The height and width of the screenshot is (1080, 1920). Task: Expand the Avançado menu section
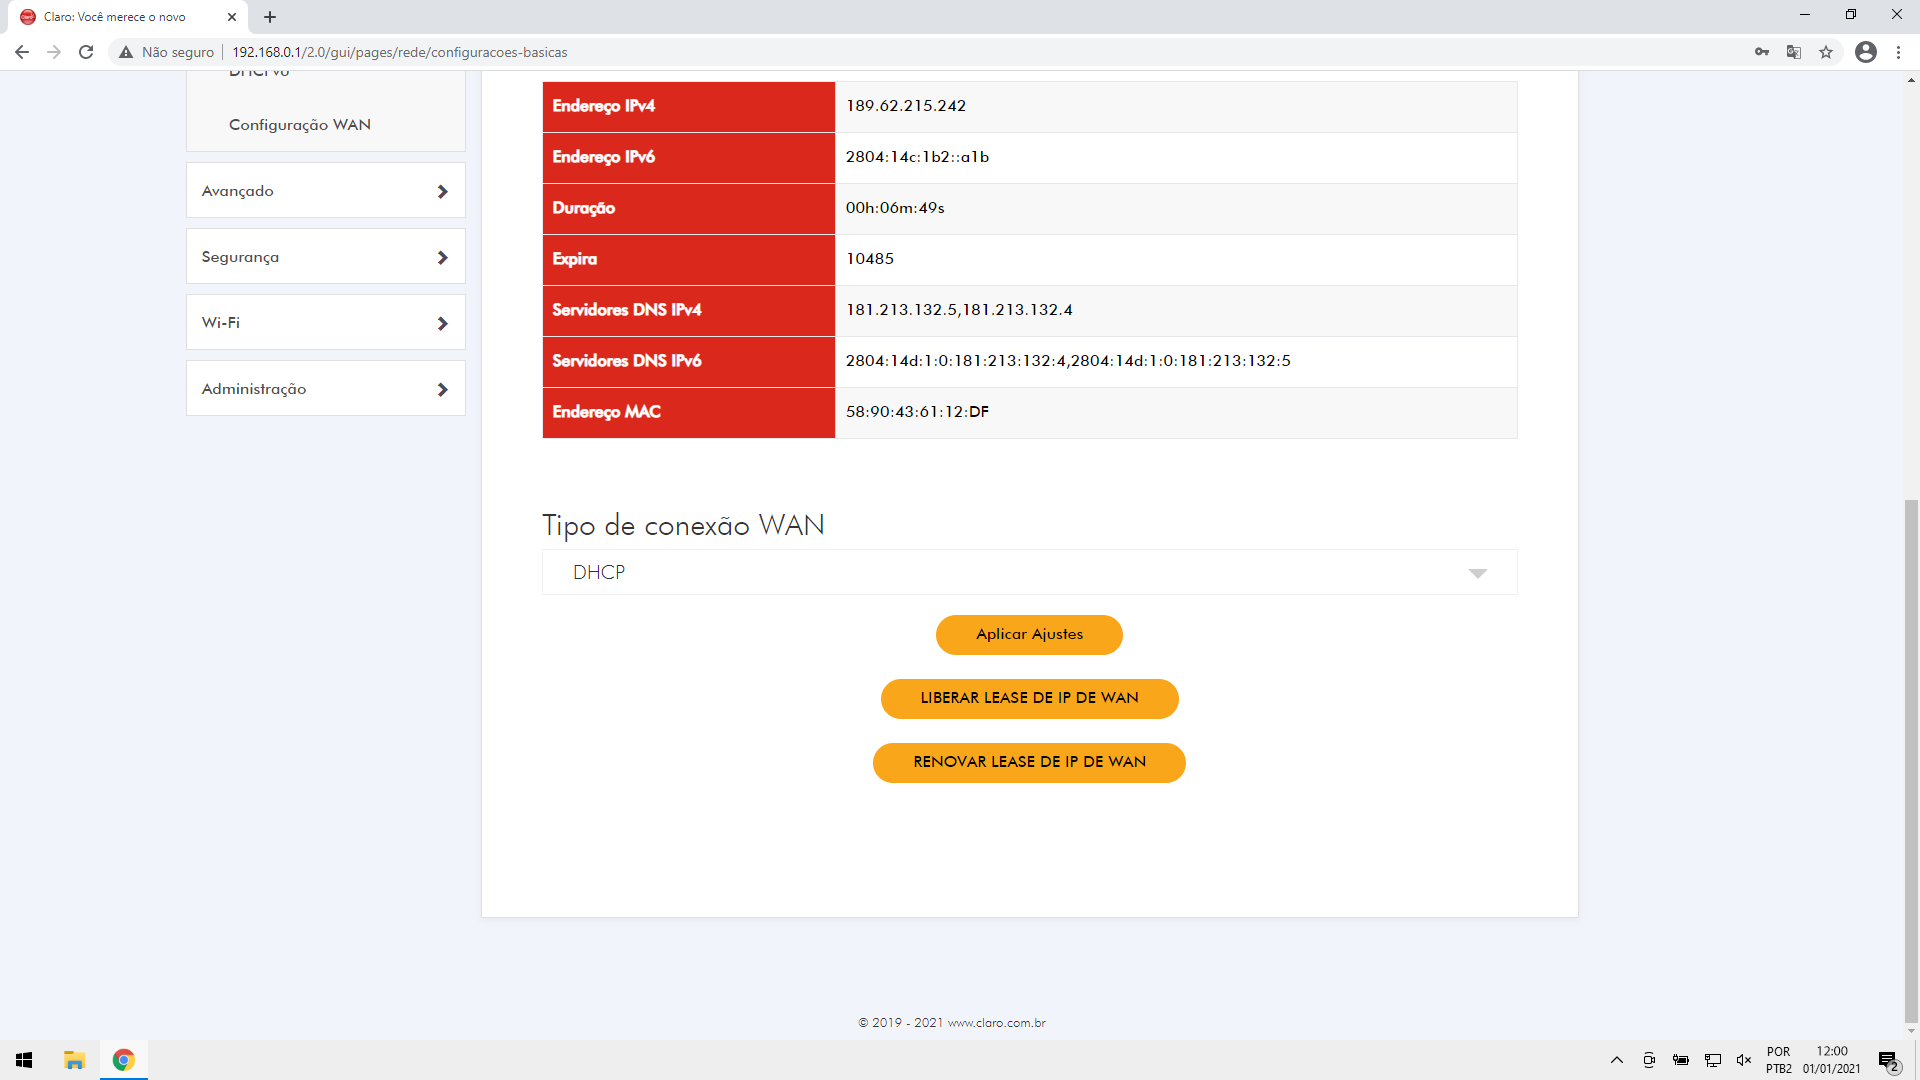326,190
